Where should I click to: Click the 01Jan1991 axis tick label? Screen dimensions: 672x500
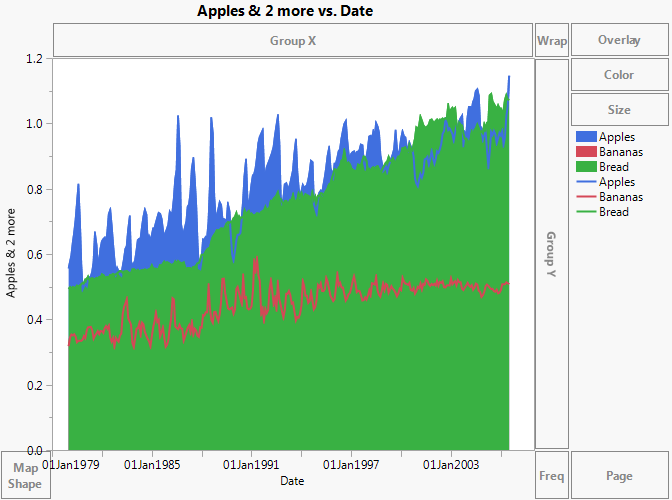(251, 465)
